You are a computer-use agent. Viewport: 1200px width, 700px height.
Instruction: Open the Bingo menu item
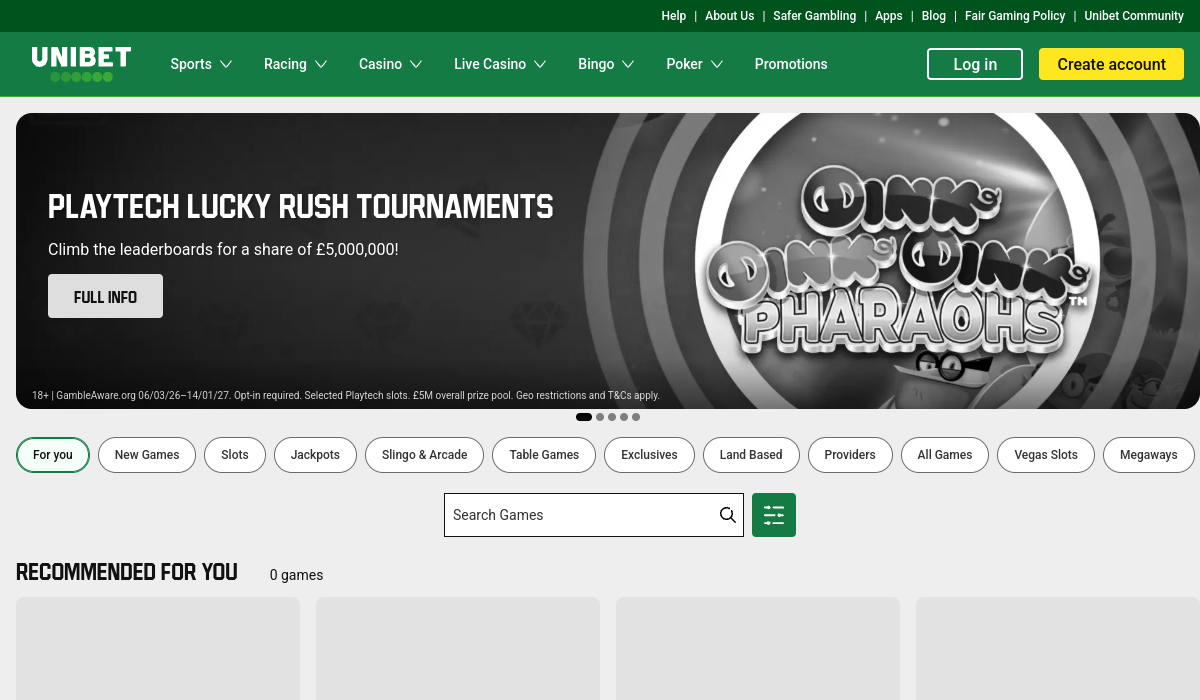(596, 64)
